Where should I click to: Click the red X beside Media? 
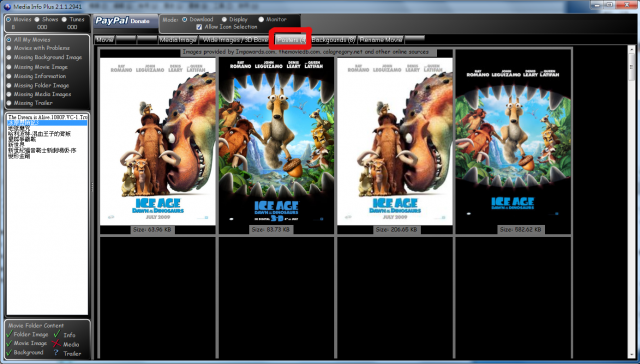tap(56, 344)
